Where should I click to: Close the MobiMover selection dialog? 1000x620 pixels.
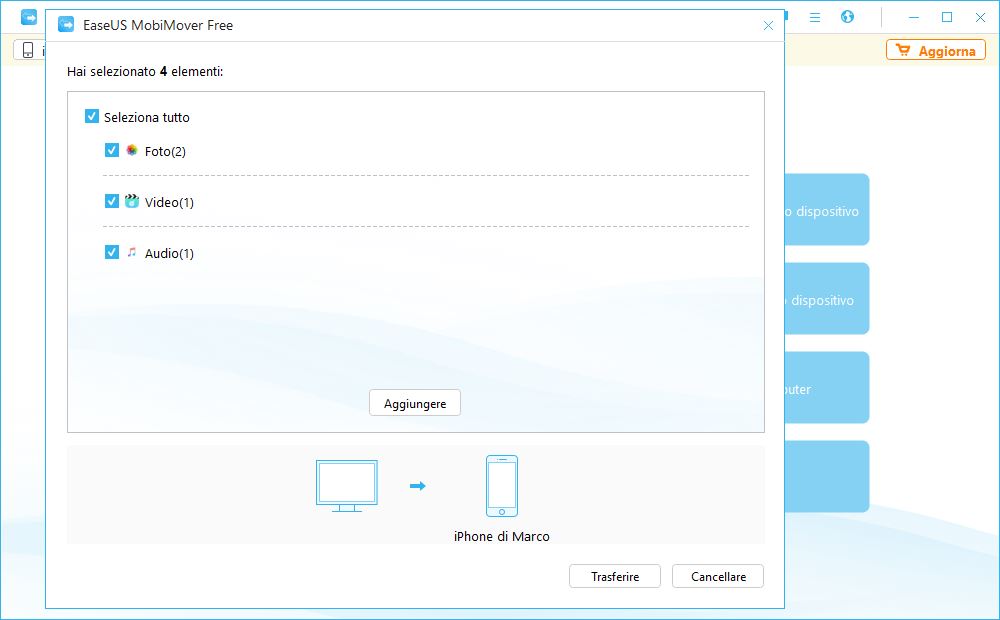[x=768, y=26]
